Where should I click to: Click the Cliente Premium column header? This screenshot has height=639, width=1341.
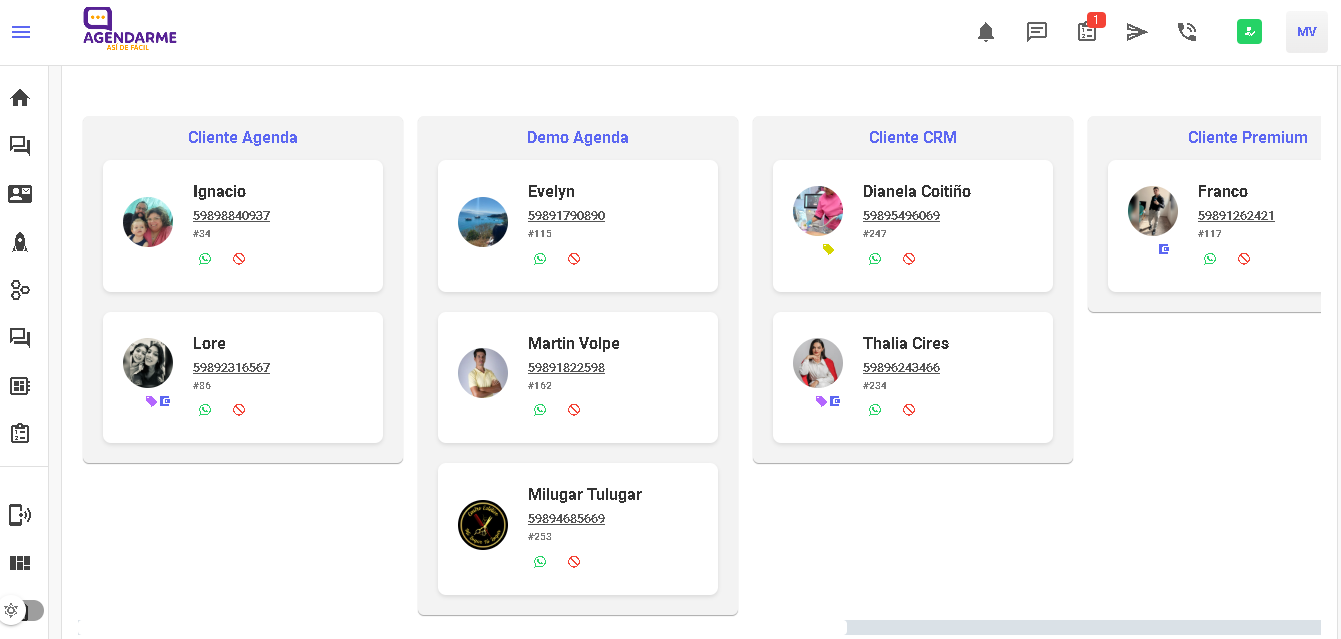[x=1248, y=138]
